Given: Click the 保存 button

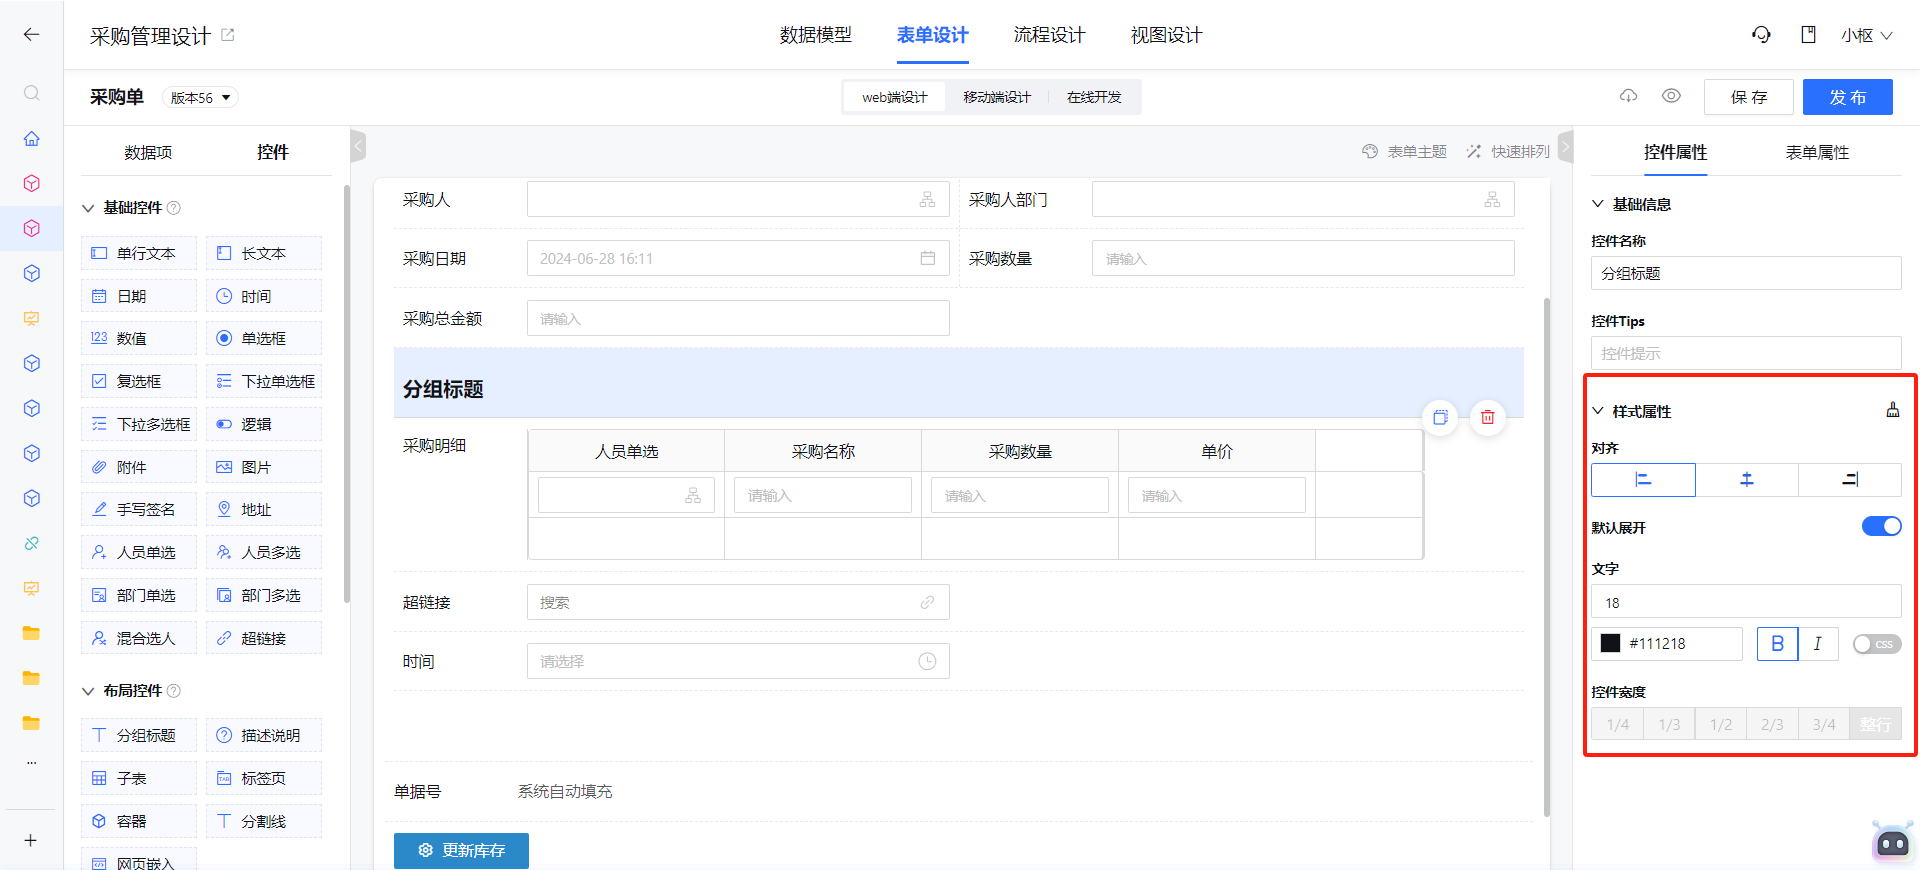Looking at the screenshot, I should pyautogui.click(x=1749, y=97).
